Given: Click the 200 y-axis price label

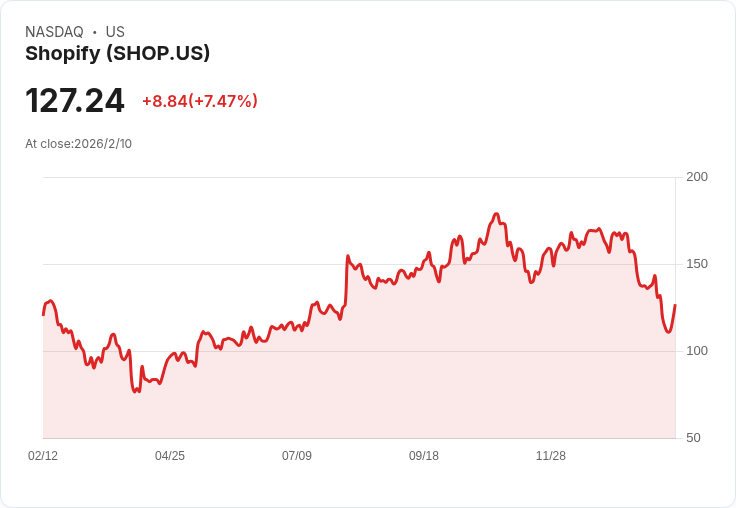Looking at the screenshot, I should pos(697,177).
